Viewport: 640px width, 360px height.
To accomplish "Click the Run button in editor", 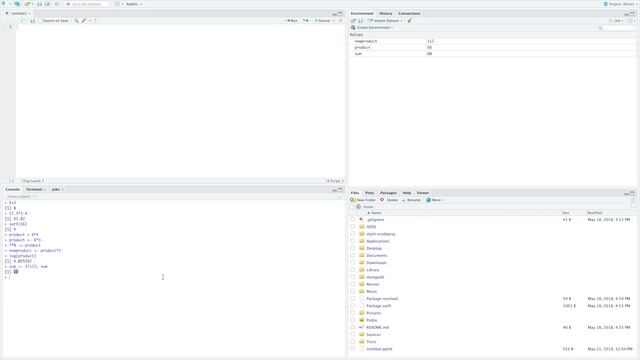I will click(x=292, y=20).
